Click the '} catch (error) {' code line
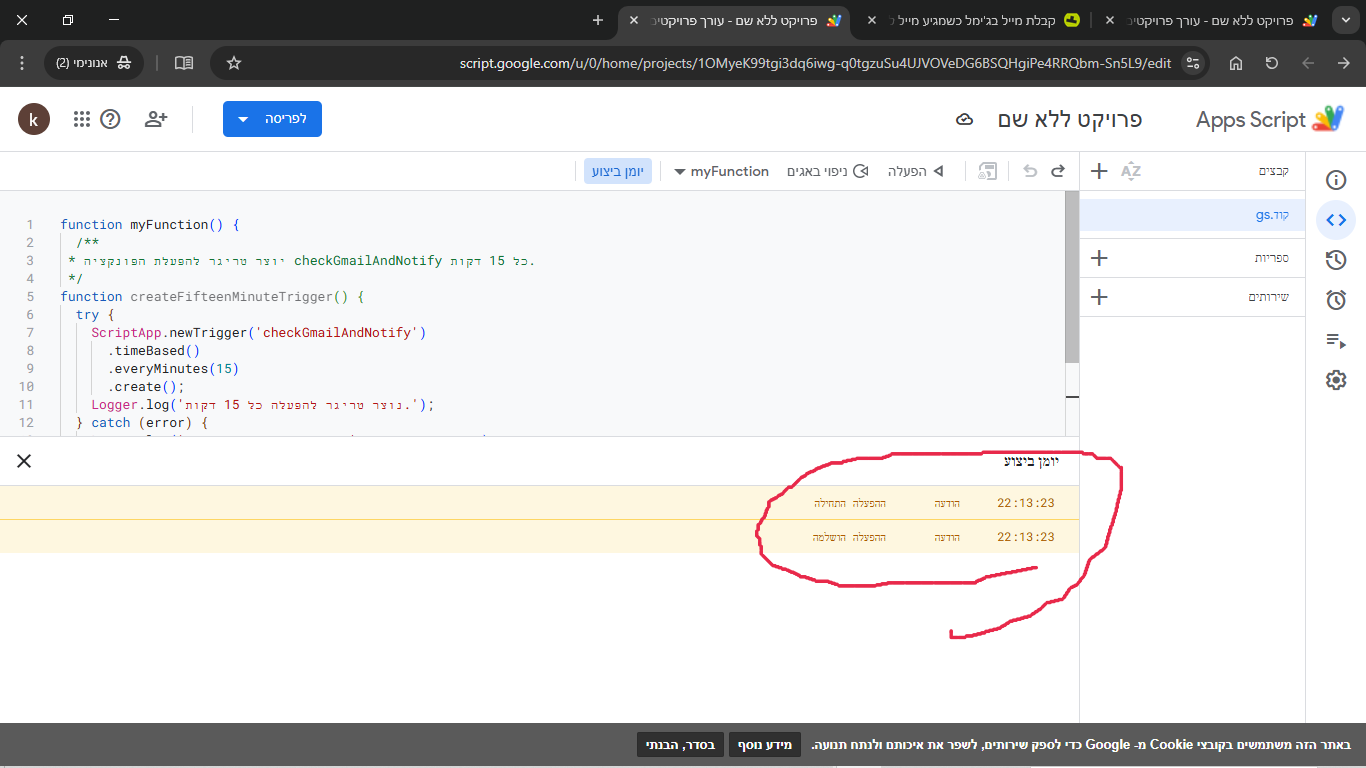 [x=142, y=423]
